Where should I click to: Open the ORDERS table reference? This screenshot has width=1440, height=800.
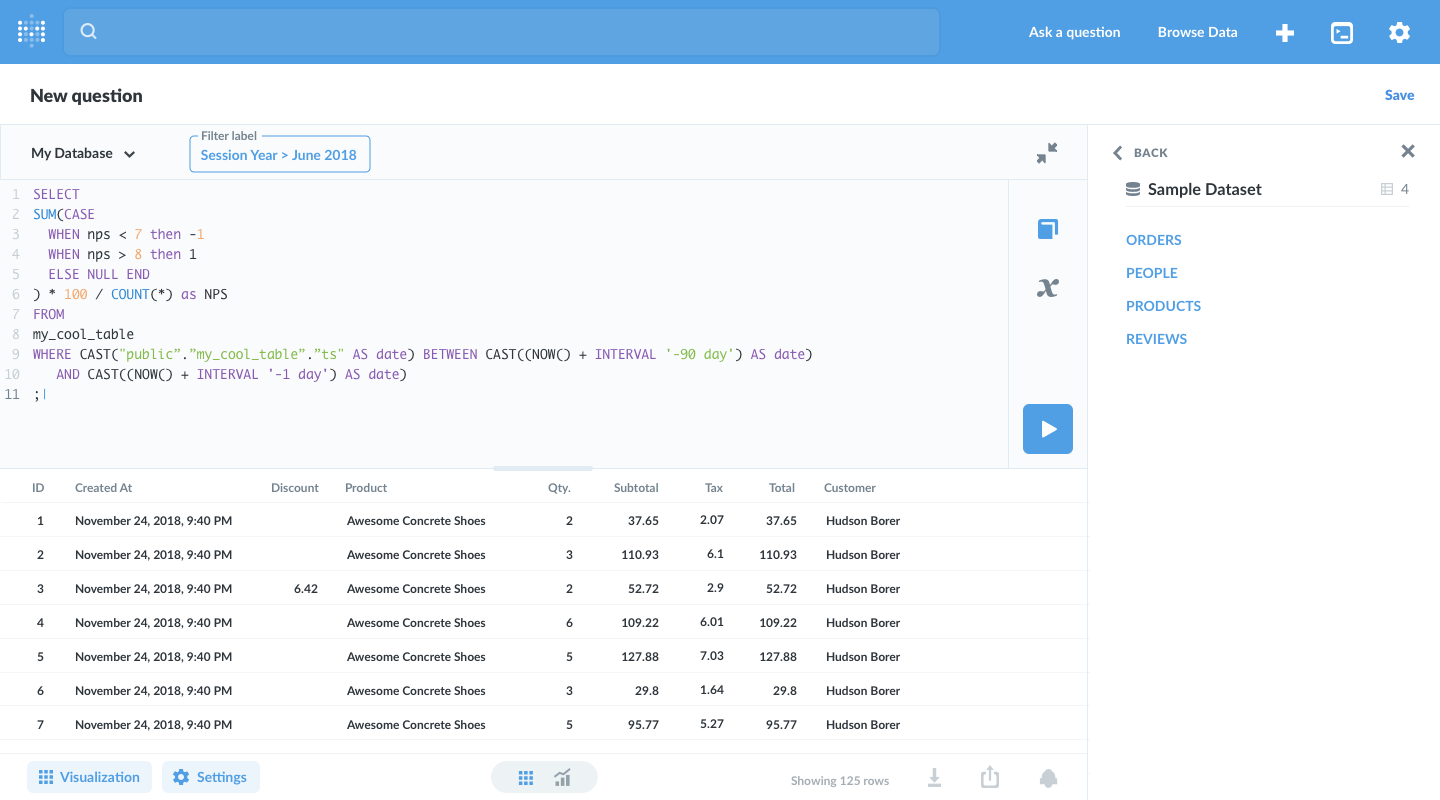pyautogui.click(x=1154, y=240)
